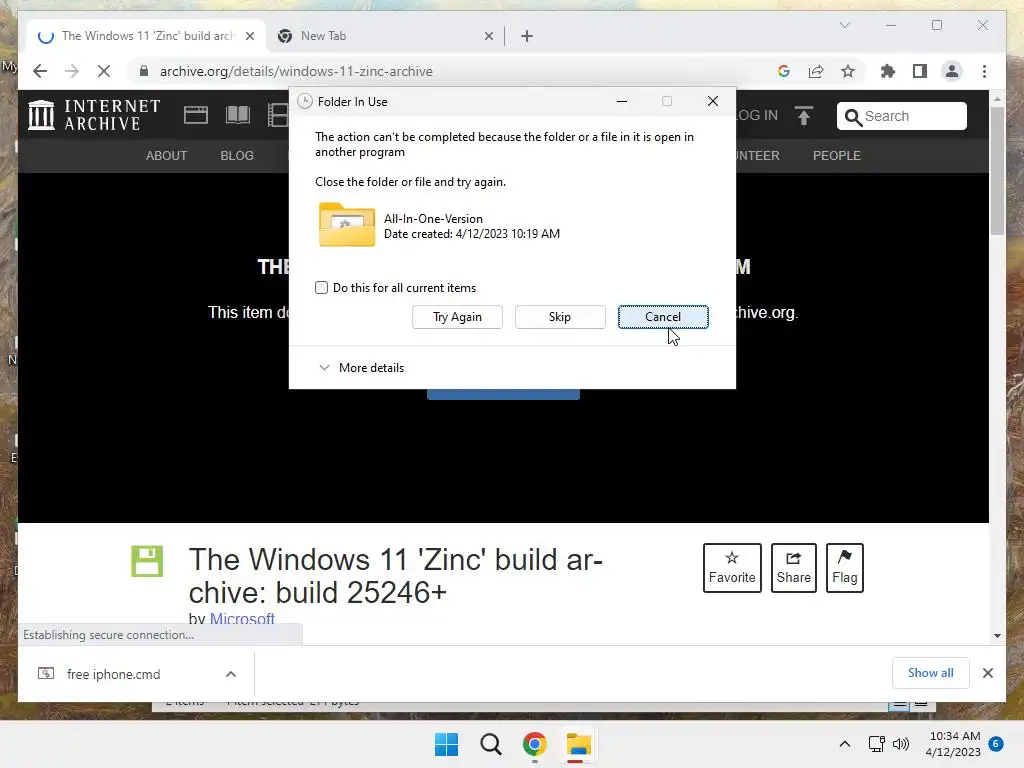Click Skip in Folder In Use dialog

tap(560, 317)
